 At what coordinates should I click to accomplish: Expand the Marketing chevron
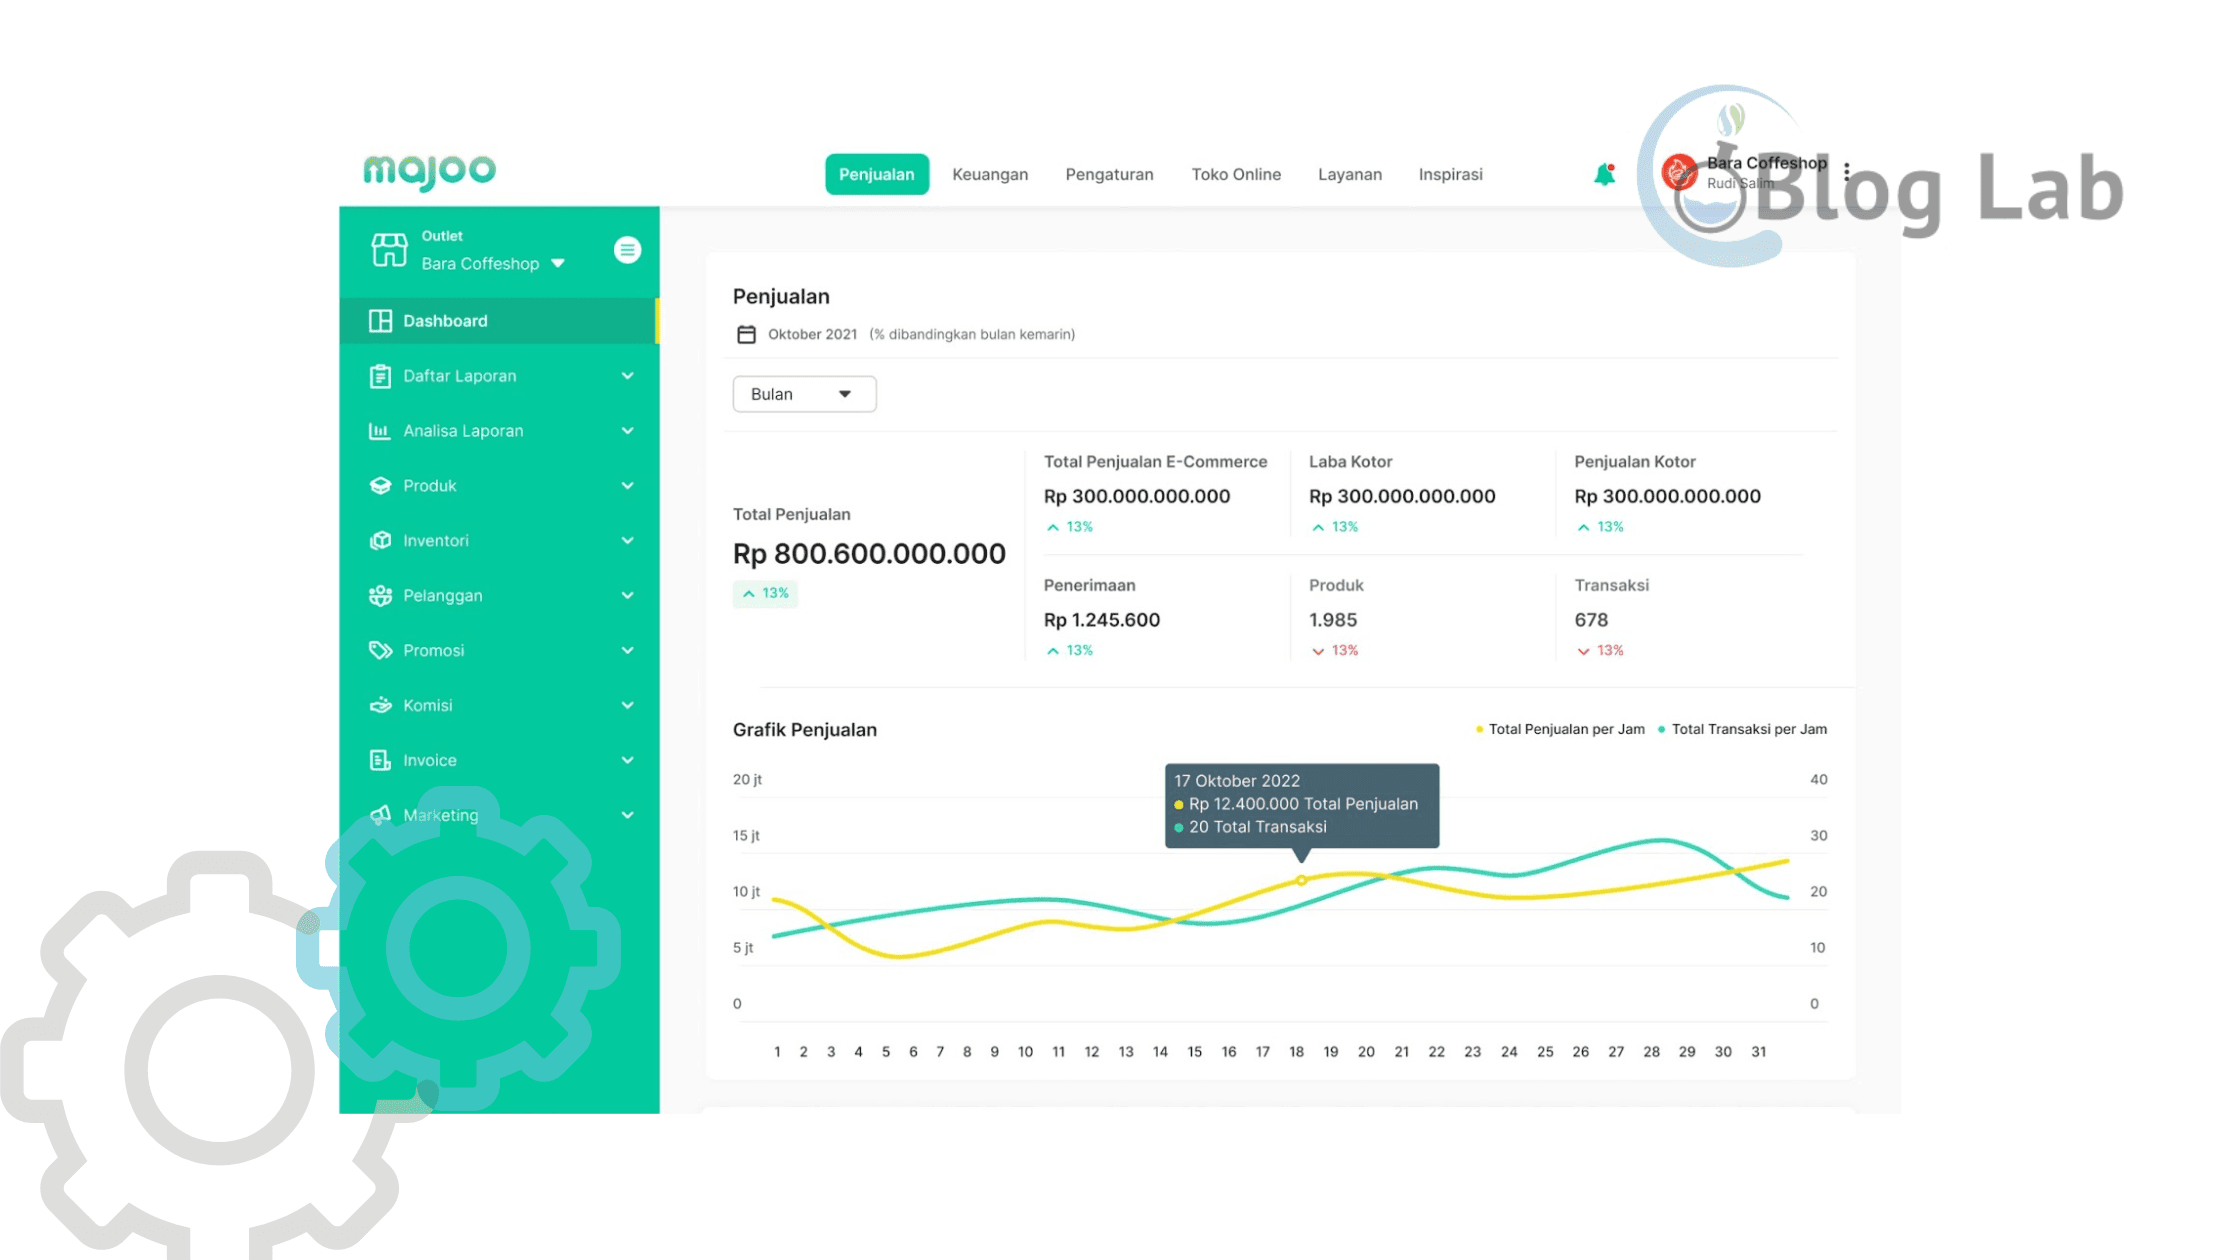627,816
